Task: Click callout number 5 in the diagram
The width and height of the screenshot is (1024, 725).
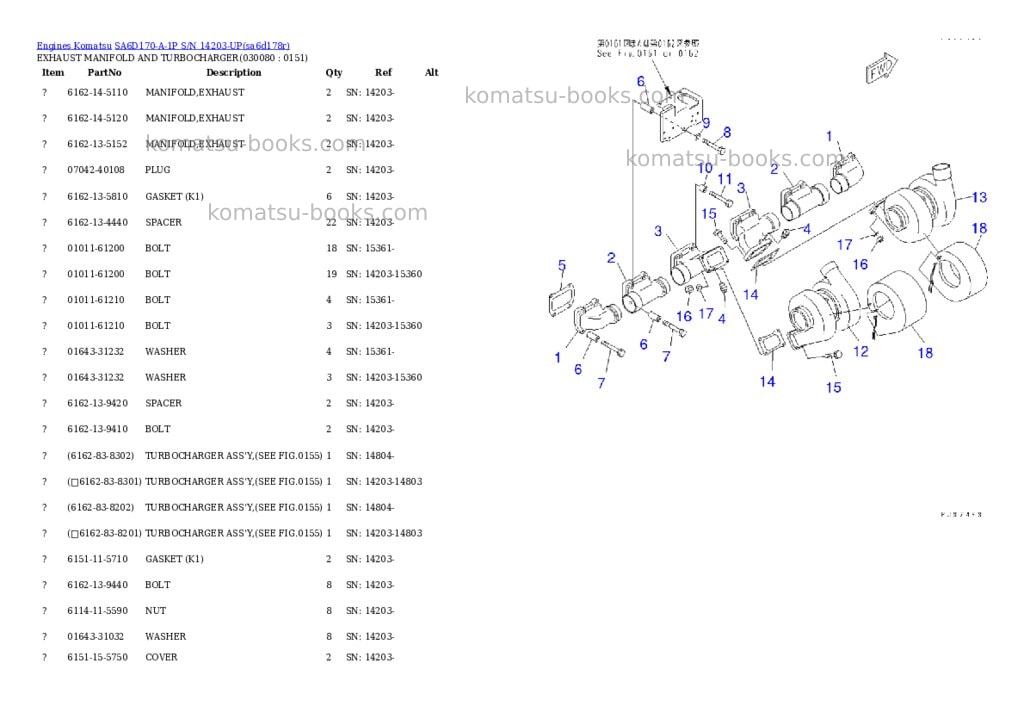Action: click(x=562, y=265)
